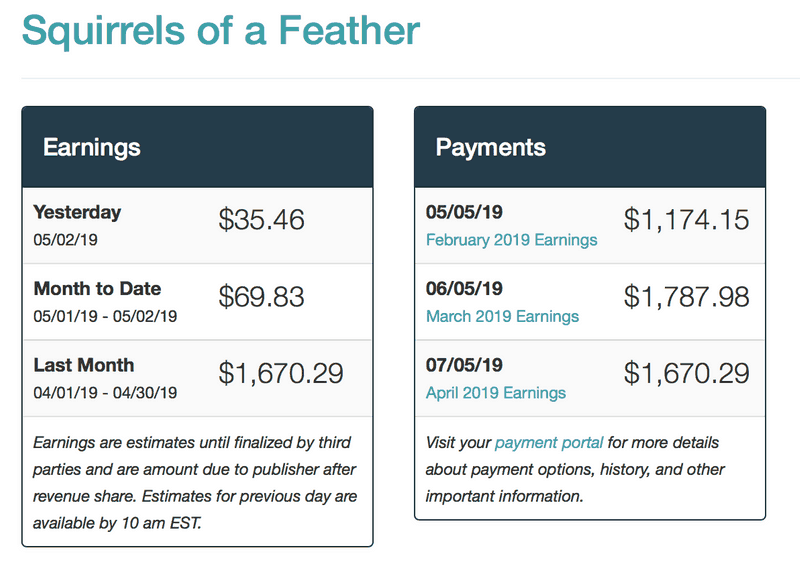Open the March 2019 Earnings link
Viewport: 800px width, 569px height.
502,316
